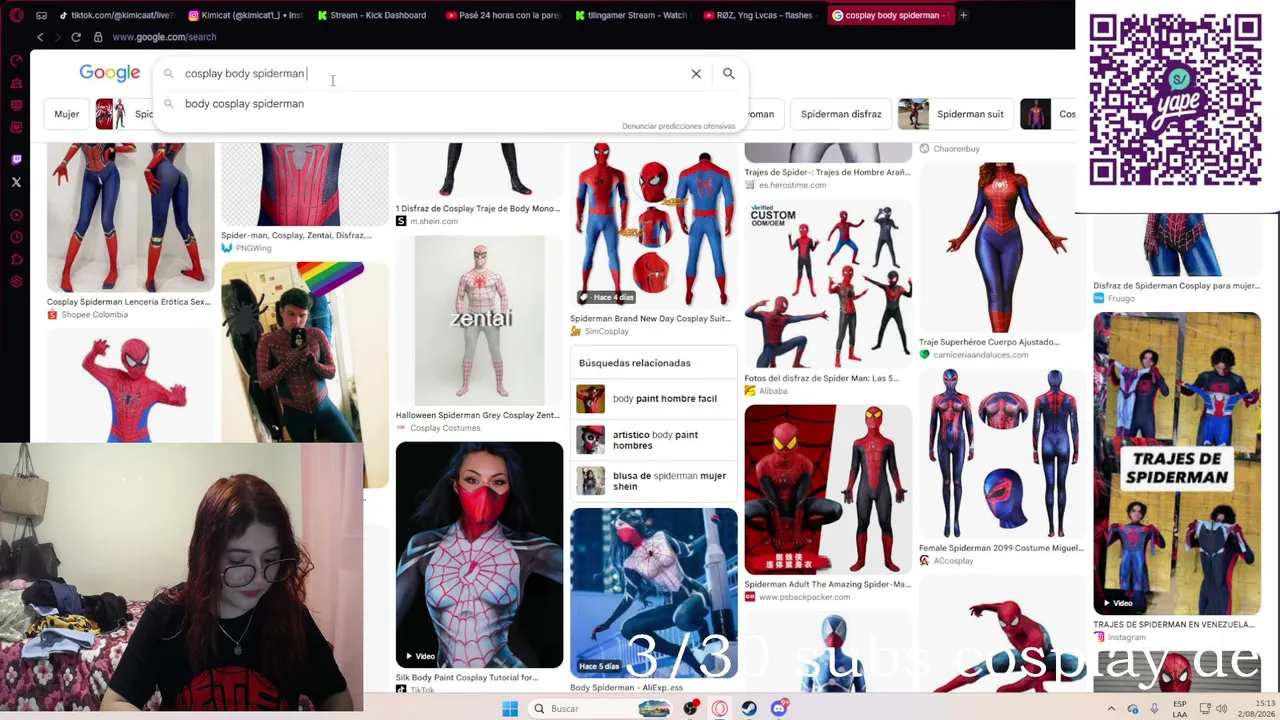Click inside the Google search field
Screen dimensions: 1280x720
click(x=430, y=74)
